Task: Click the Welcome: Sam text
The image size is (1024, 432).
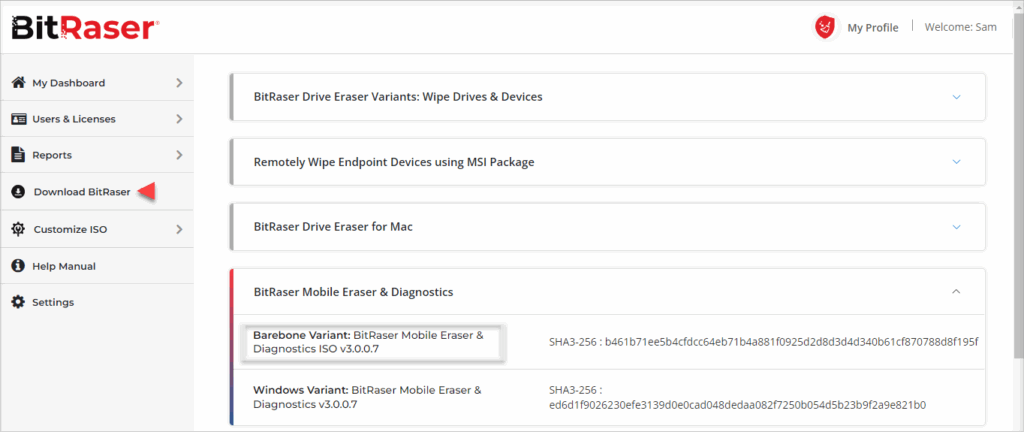Action: pos(960,27)
